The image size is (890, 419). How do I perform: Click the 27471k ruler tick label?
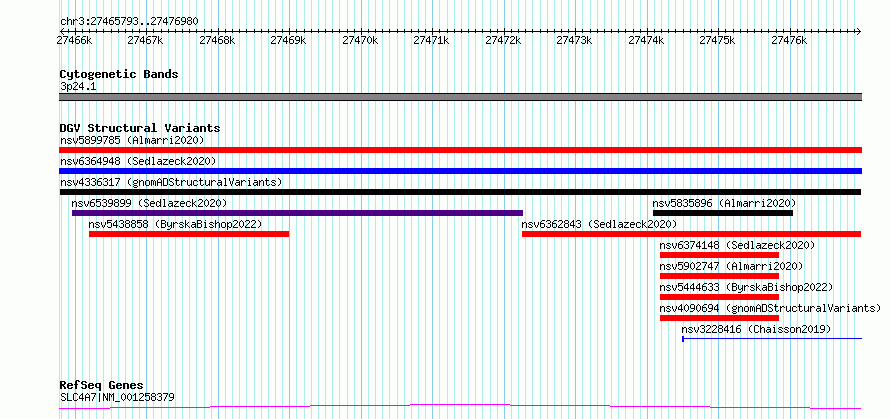[432, 40]
